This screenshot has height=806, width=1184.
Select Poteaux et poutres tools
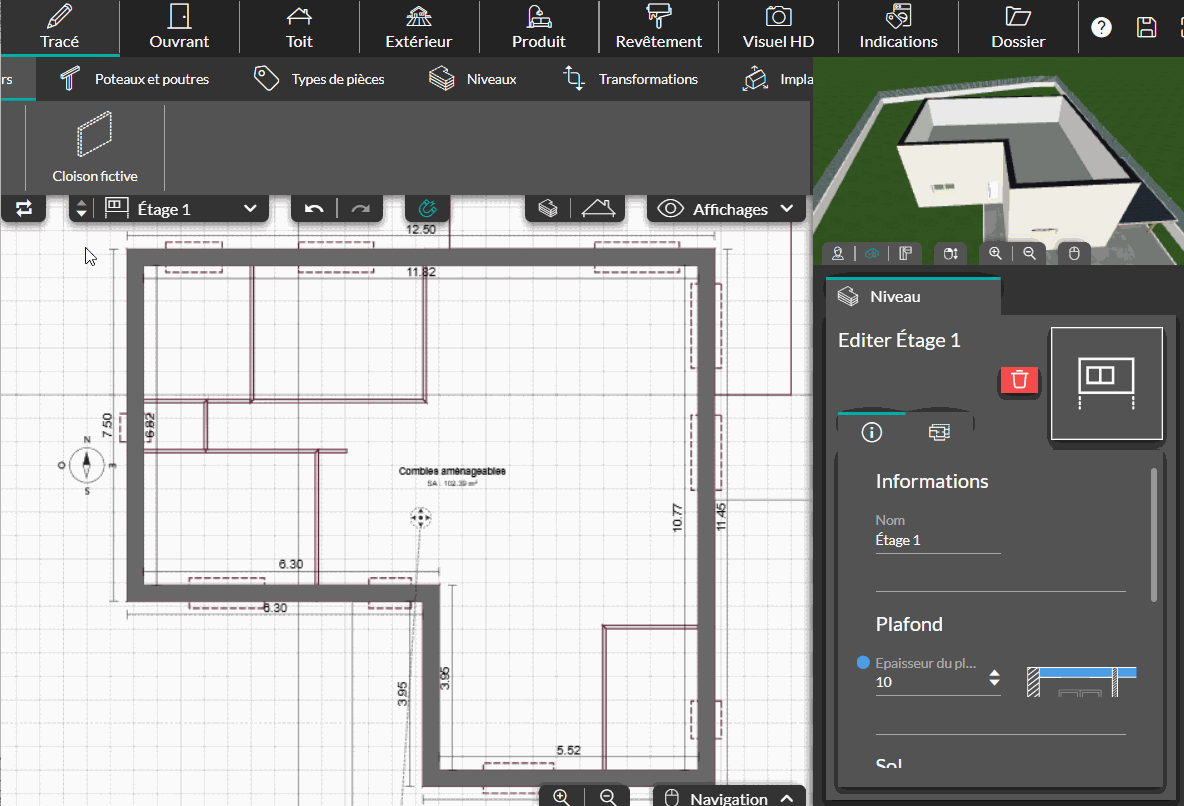pyautogui.click(x=134, y=79)
